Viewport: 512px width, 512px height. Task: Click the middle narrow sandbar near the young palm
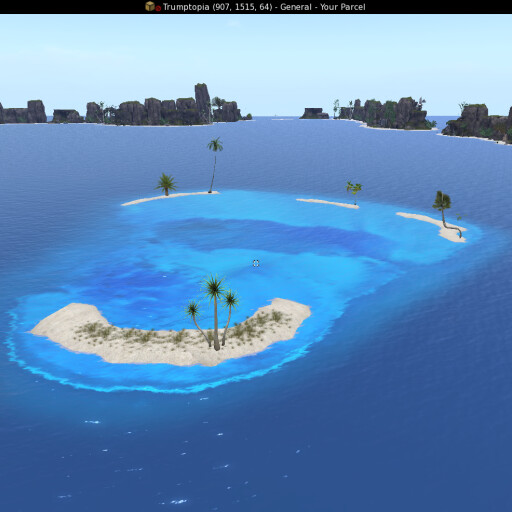(328, 203)
